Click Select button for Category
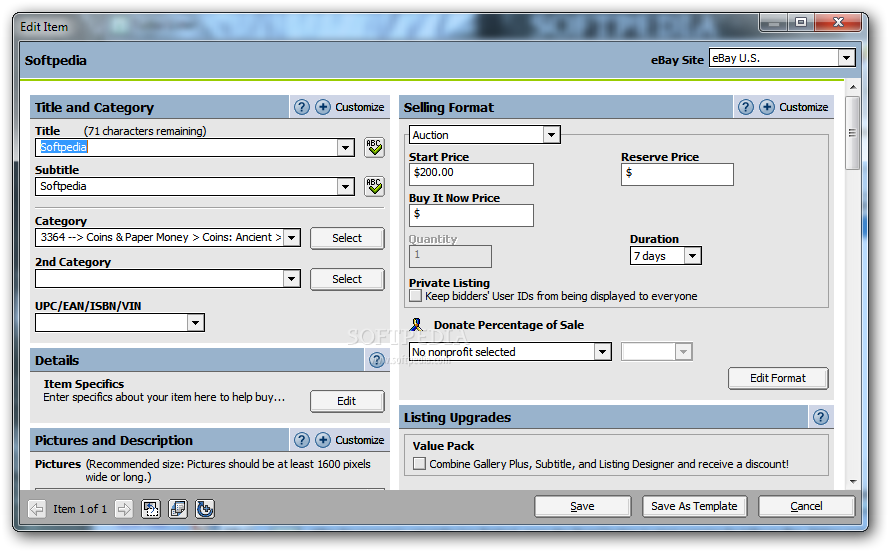889x552 pixels. tap(347, 238)
